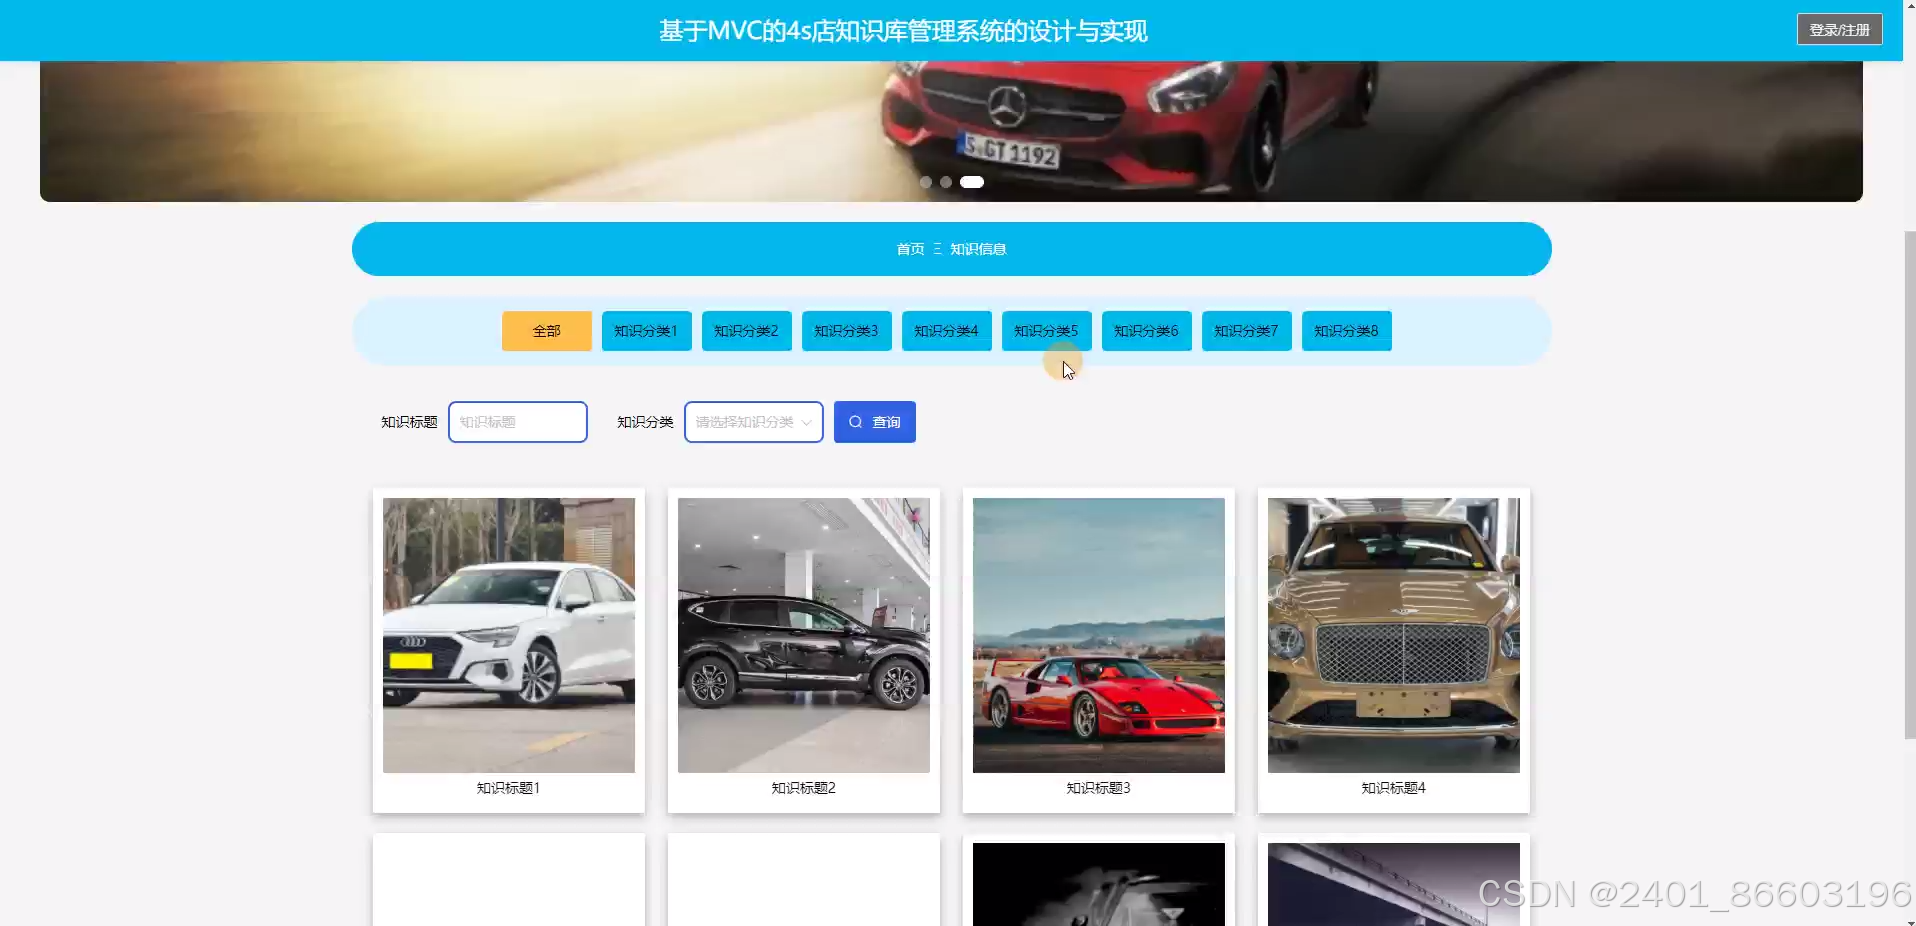Image resolution: width=1916 pixels, height=926 pixels.
Task: Go to 首页 in the breadcrumb
Action: 910,249
